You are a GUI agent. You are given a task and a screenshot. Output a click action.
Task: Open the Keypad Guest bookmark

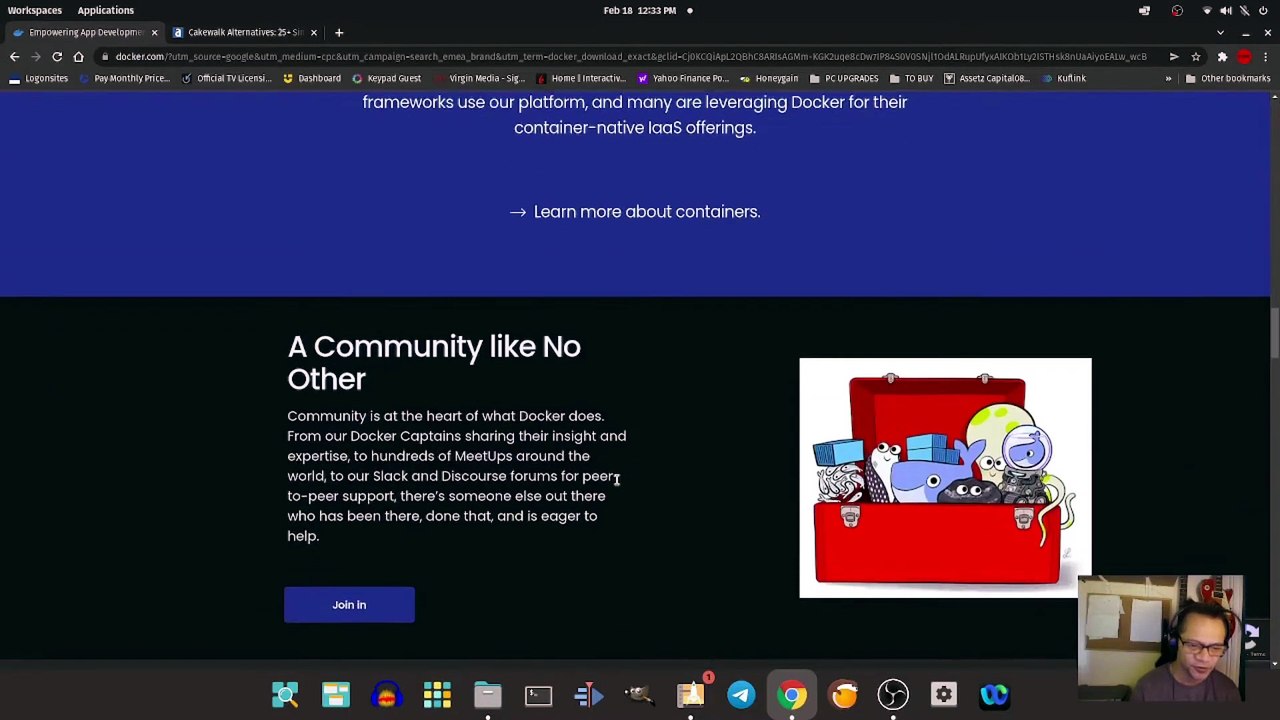(386, 78)
